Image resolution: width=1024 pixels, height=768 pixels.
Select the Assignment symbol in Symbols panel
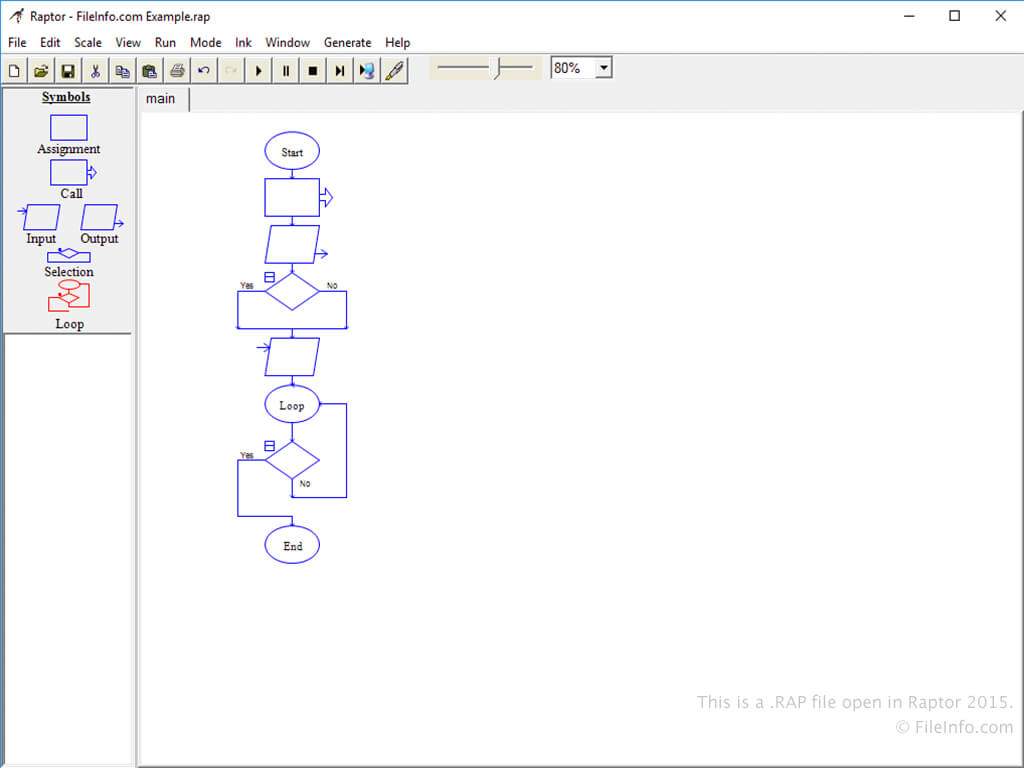click(x=69, y=128)
